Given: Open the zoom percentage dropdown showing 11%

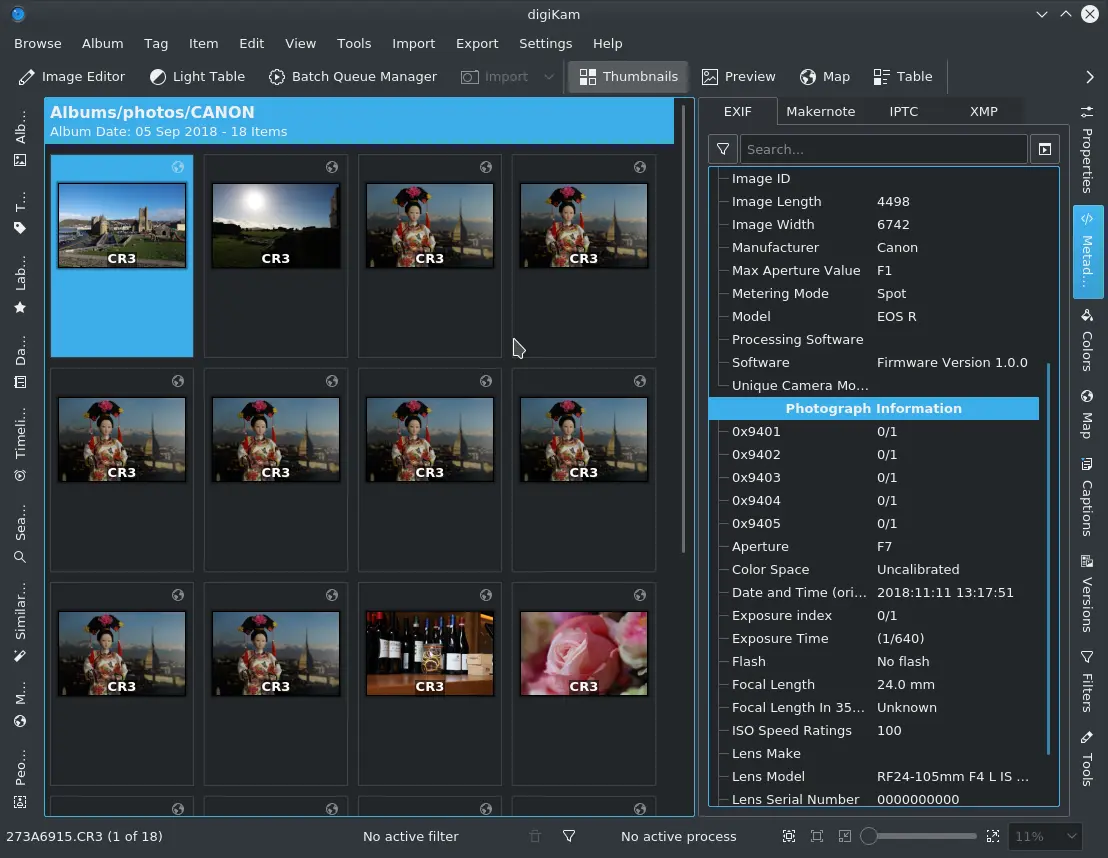Looking at the screenshot, I should click(1045, 836).
